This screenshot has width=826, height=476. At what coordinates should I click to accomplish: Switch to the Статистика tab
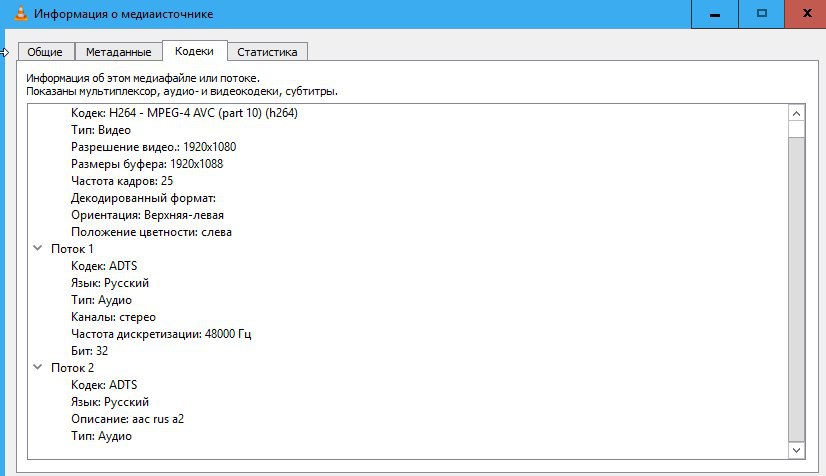[x=267, y=52]
